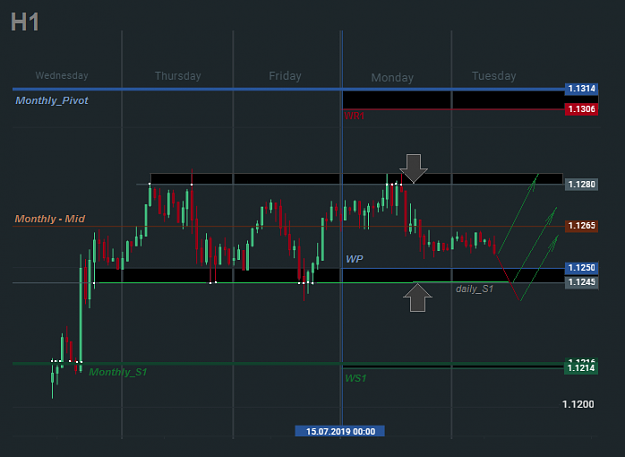
Task: Click the 1.1314 price tag
Action: pyautogui.click(x=581, y=88)
